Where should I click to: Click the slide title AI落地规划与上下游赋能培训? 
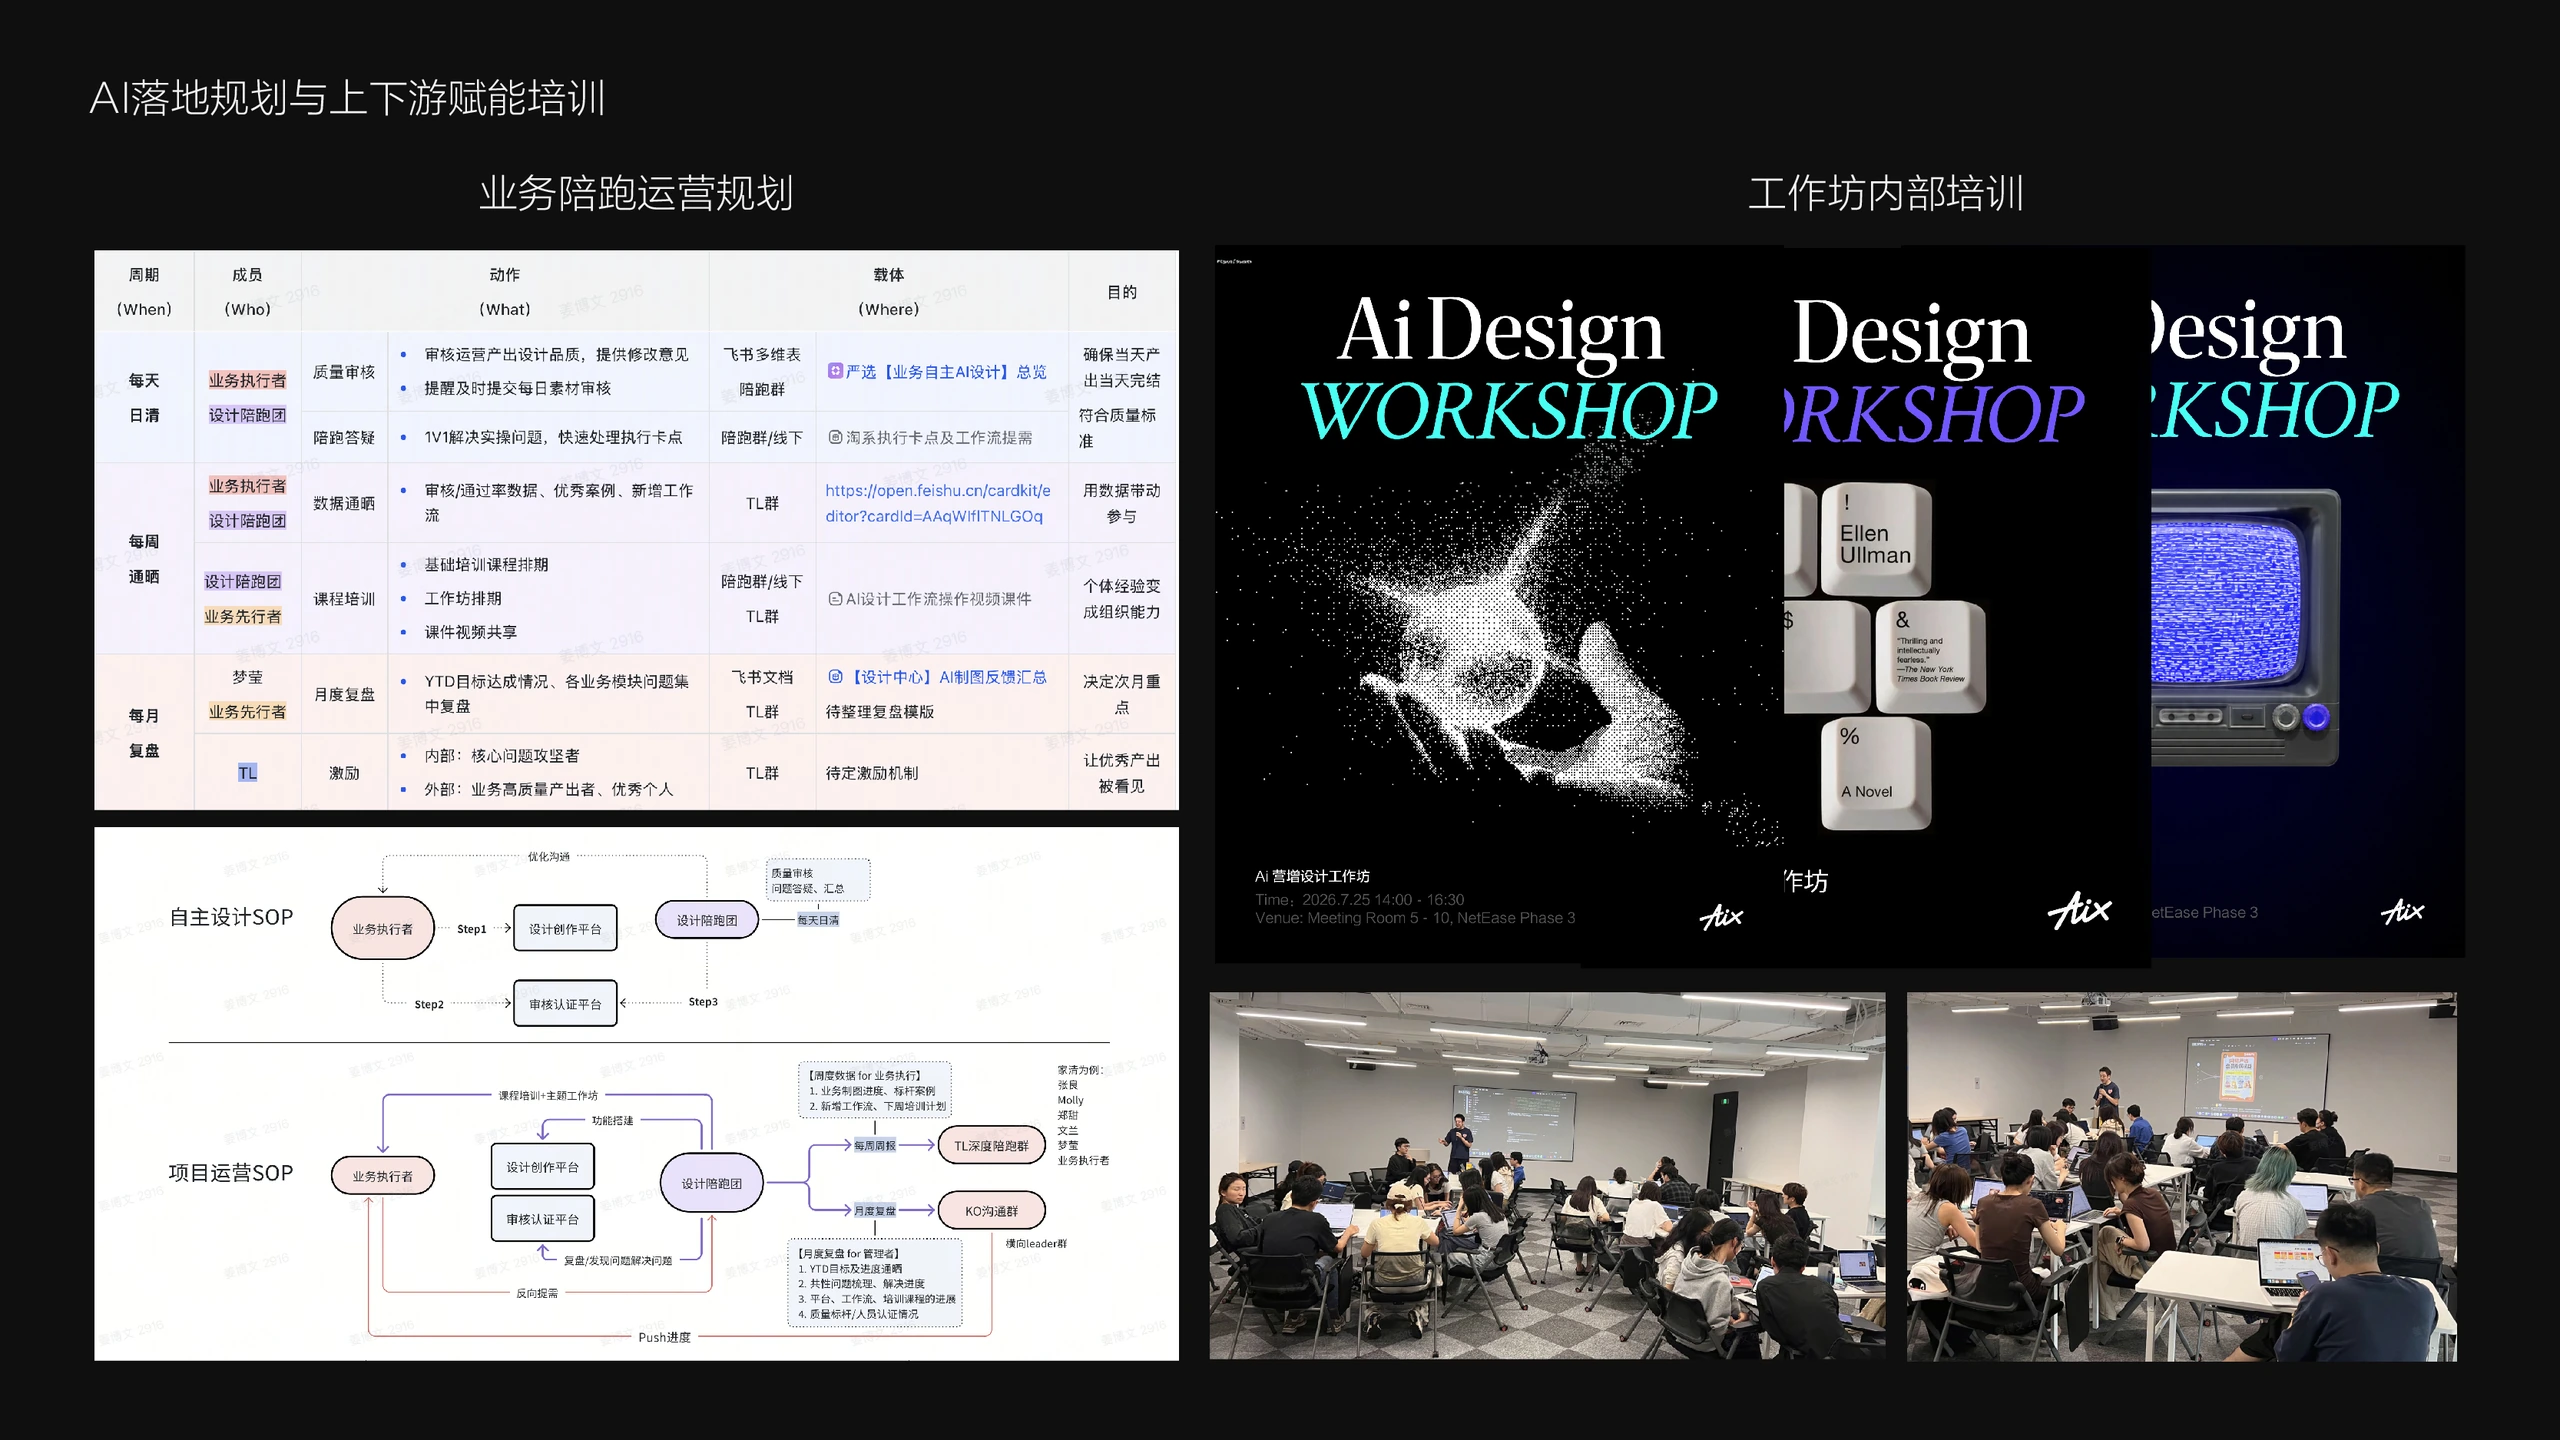[x=347, y=98]
